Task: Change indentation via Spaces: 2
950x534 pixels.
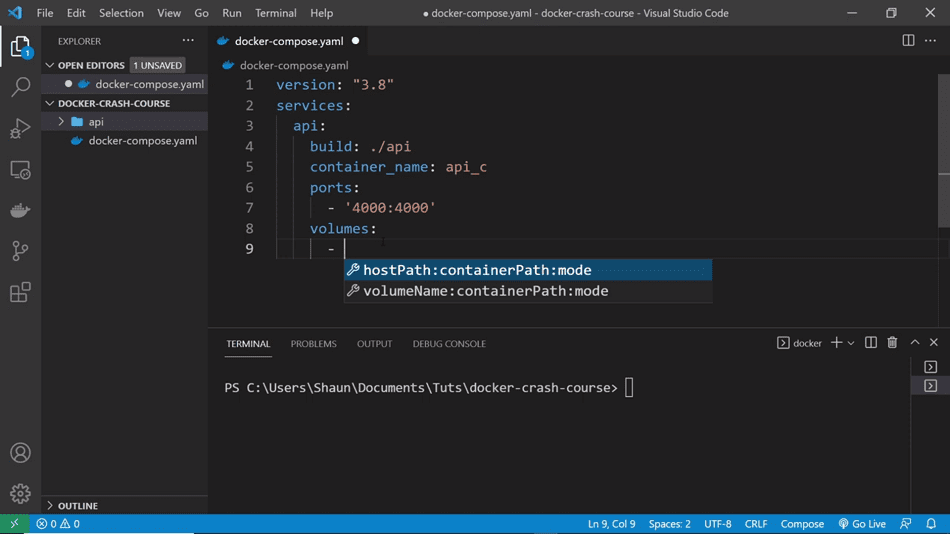Action: [x=669, y=524]
